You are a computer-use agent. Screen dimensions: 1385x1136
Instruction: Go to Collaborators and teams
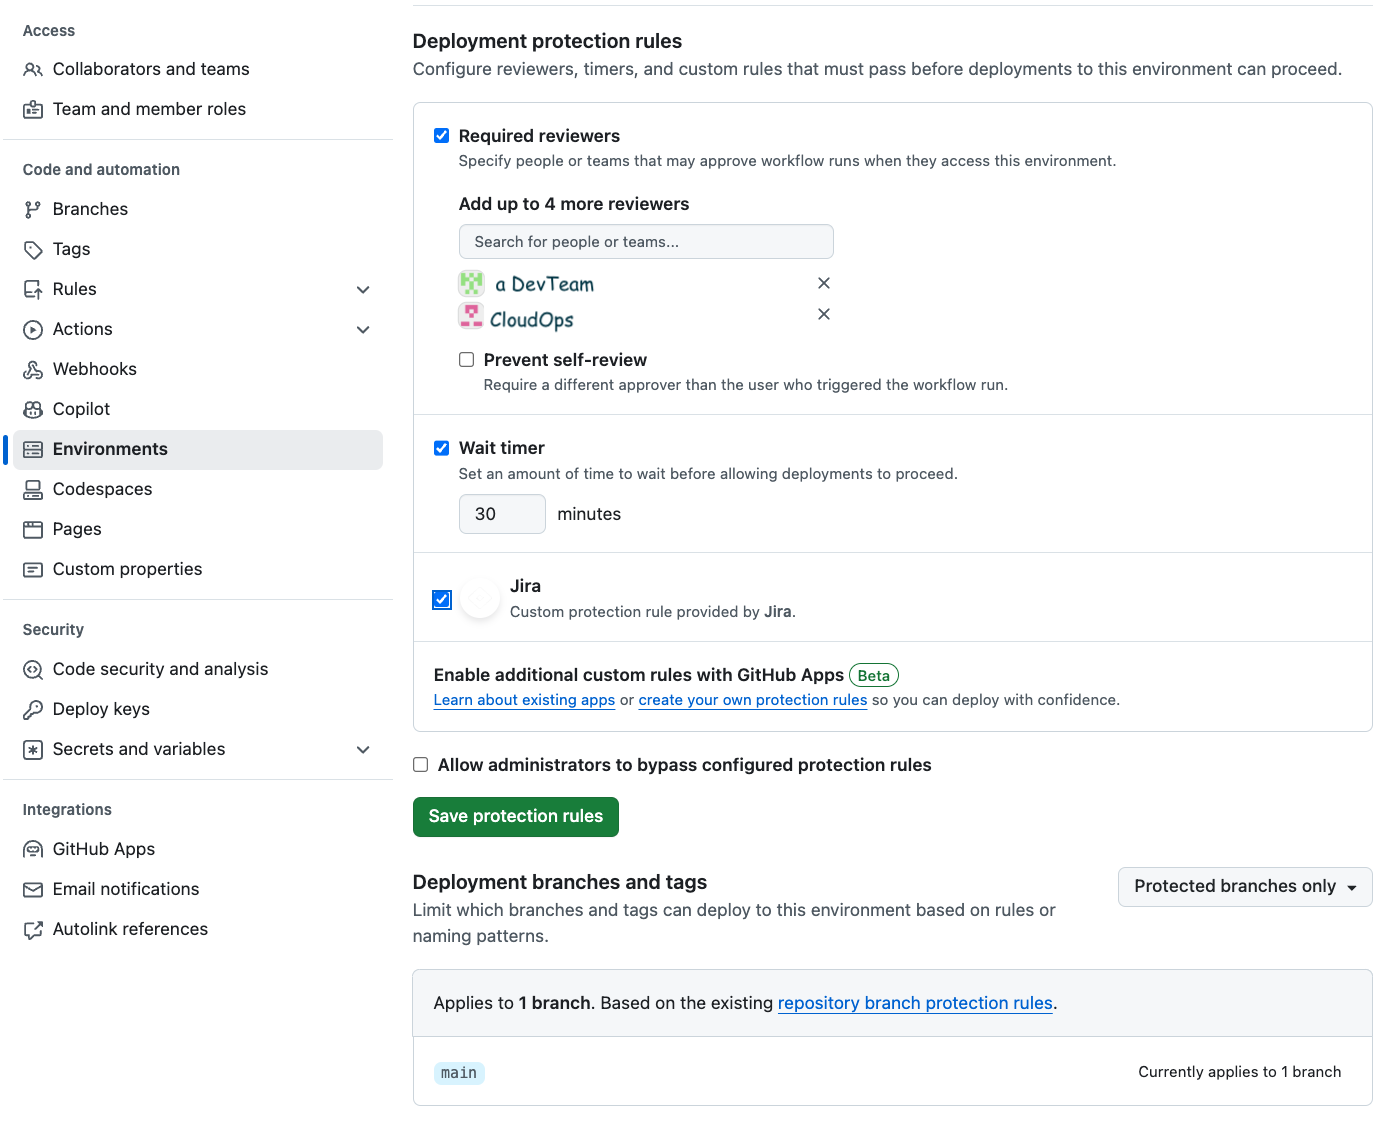coord(151,69)
